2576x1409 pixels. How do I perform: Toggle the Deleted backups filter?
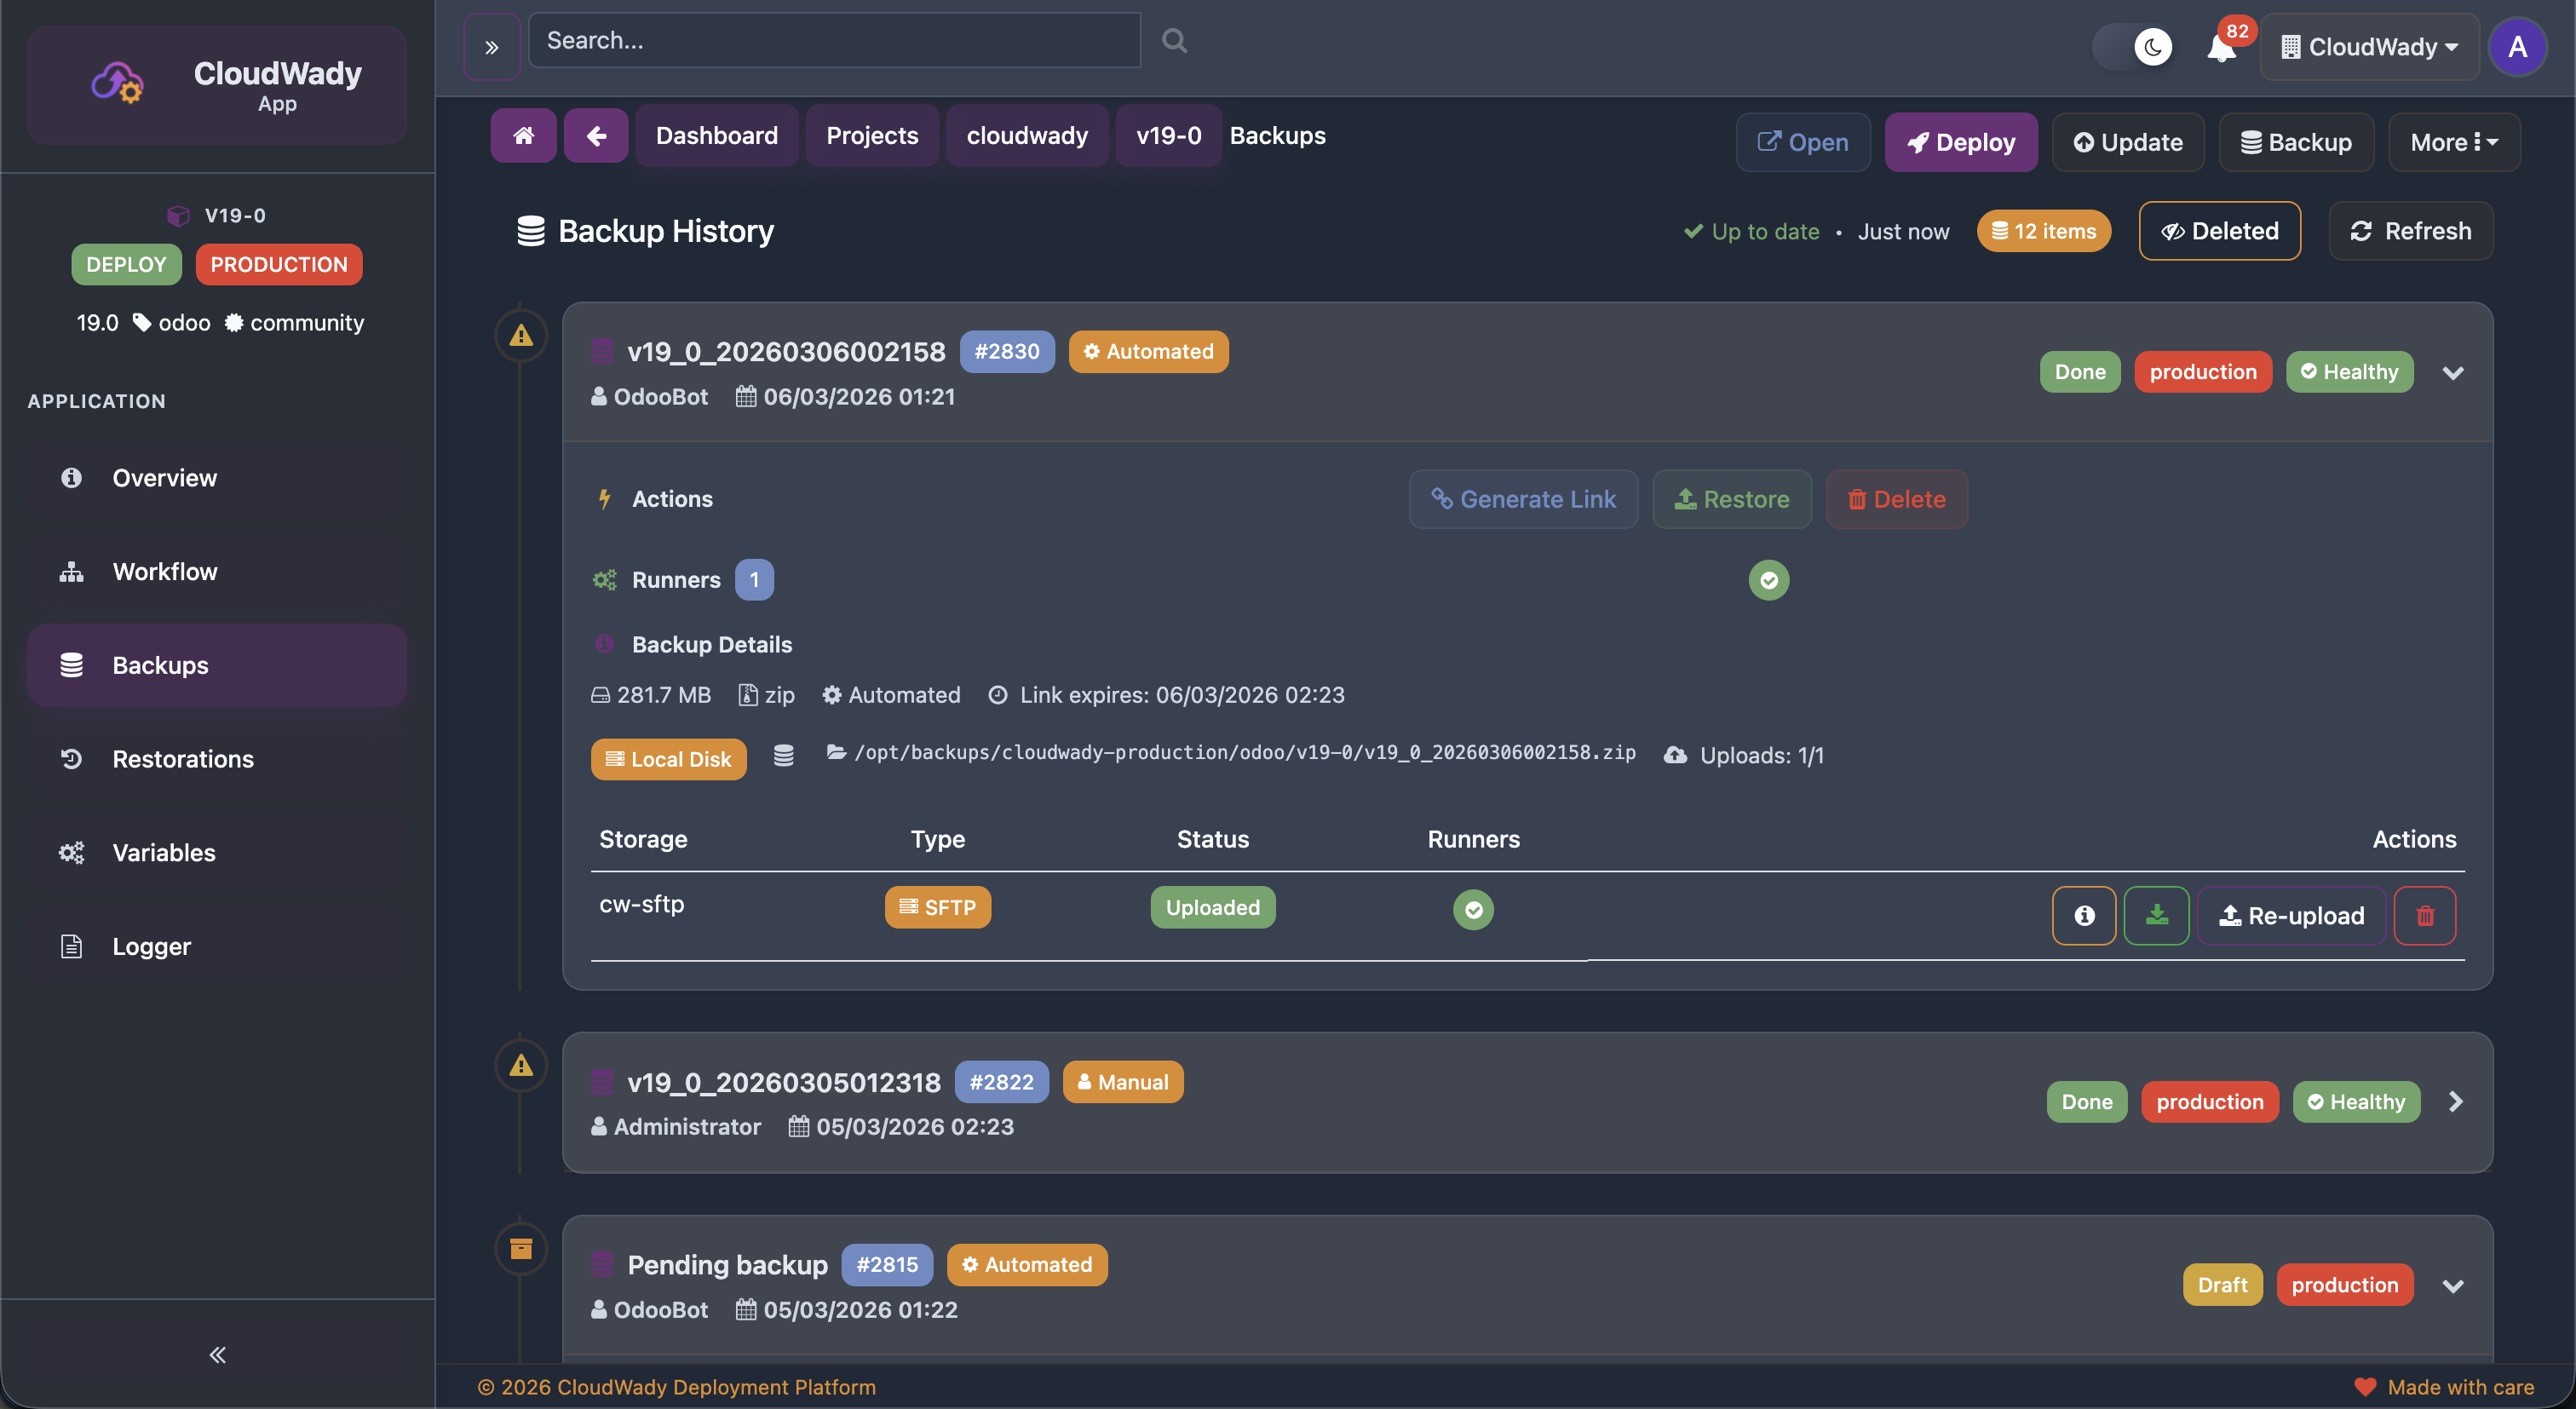2219,231
